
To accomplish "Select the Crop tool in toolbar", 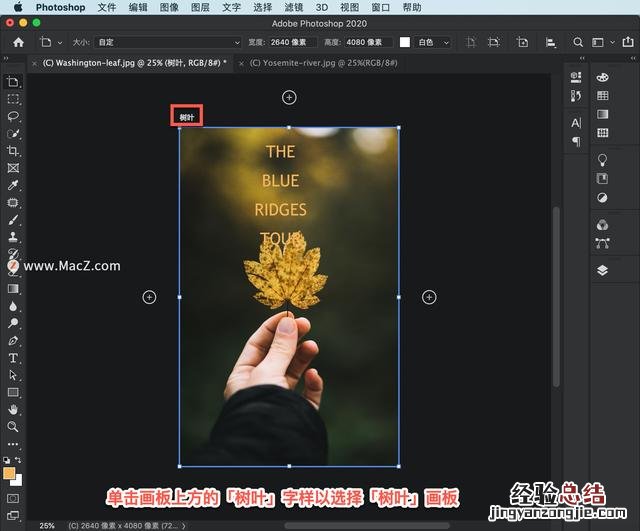I will click(x=13, y=151).
